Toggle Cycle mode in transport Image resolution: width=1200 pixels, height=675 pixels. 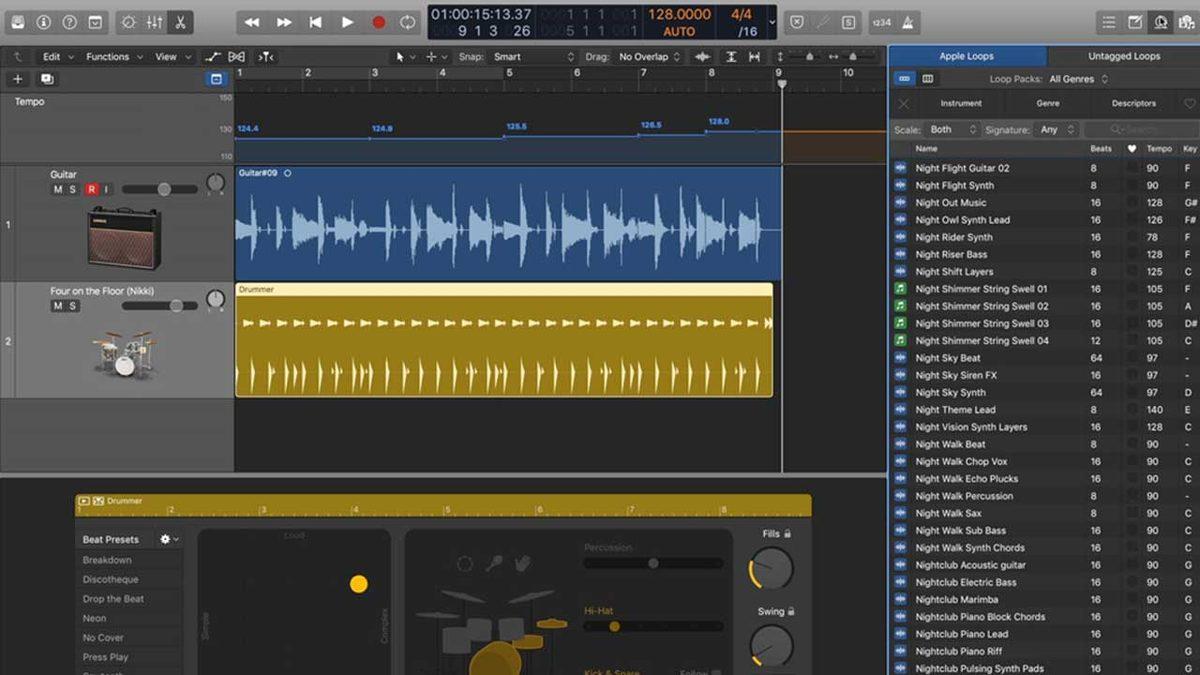(408, 22)
